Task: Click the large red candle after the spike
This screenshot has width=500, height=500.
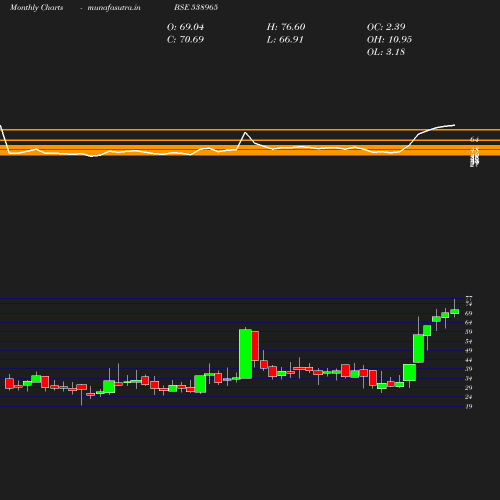Action: coord(255,346)
